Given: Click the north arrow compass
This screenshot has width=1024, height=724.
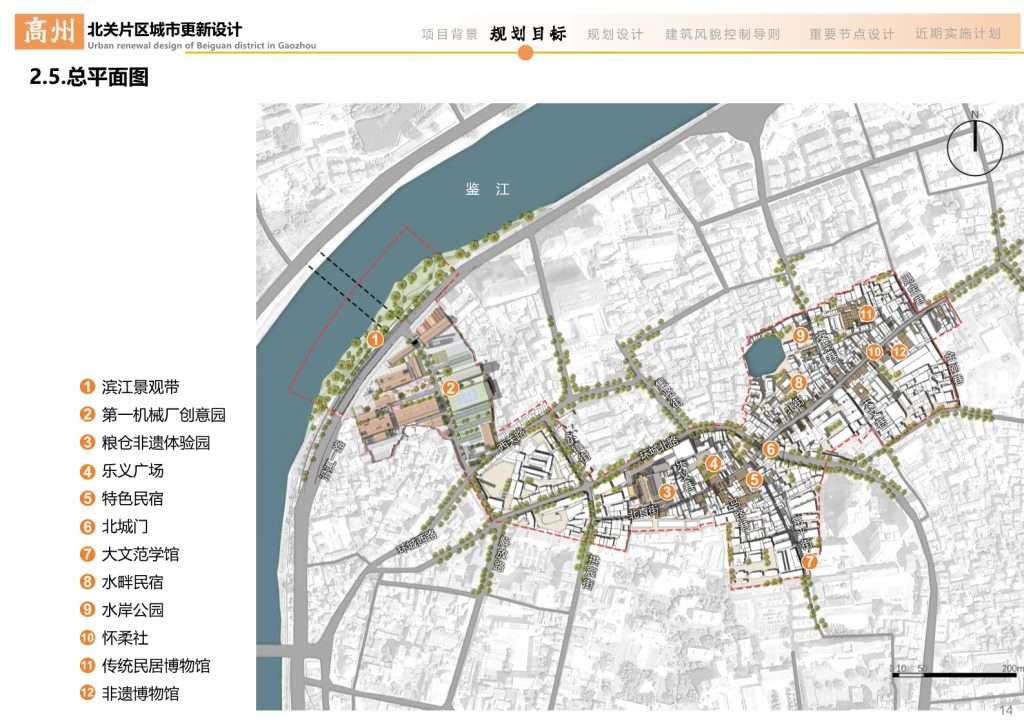Looking at the screenshot, I should tap(975, 148).
